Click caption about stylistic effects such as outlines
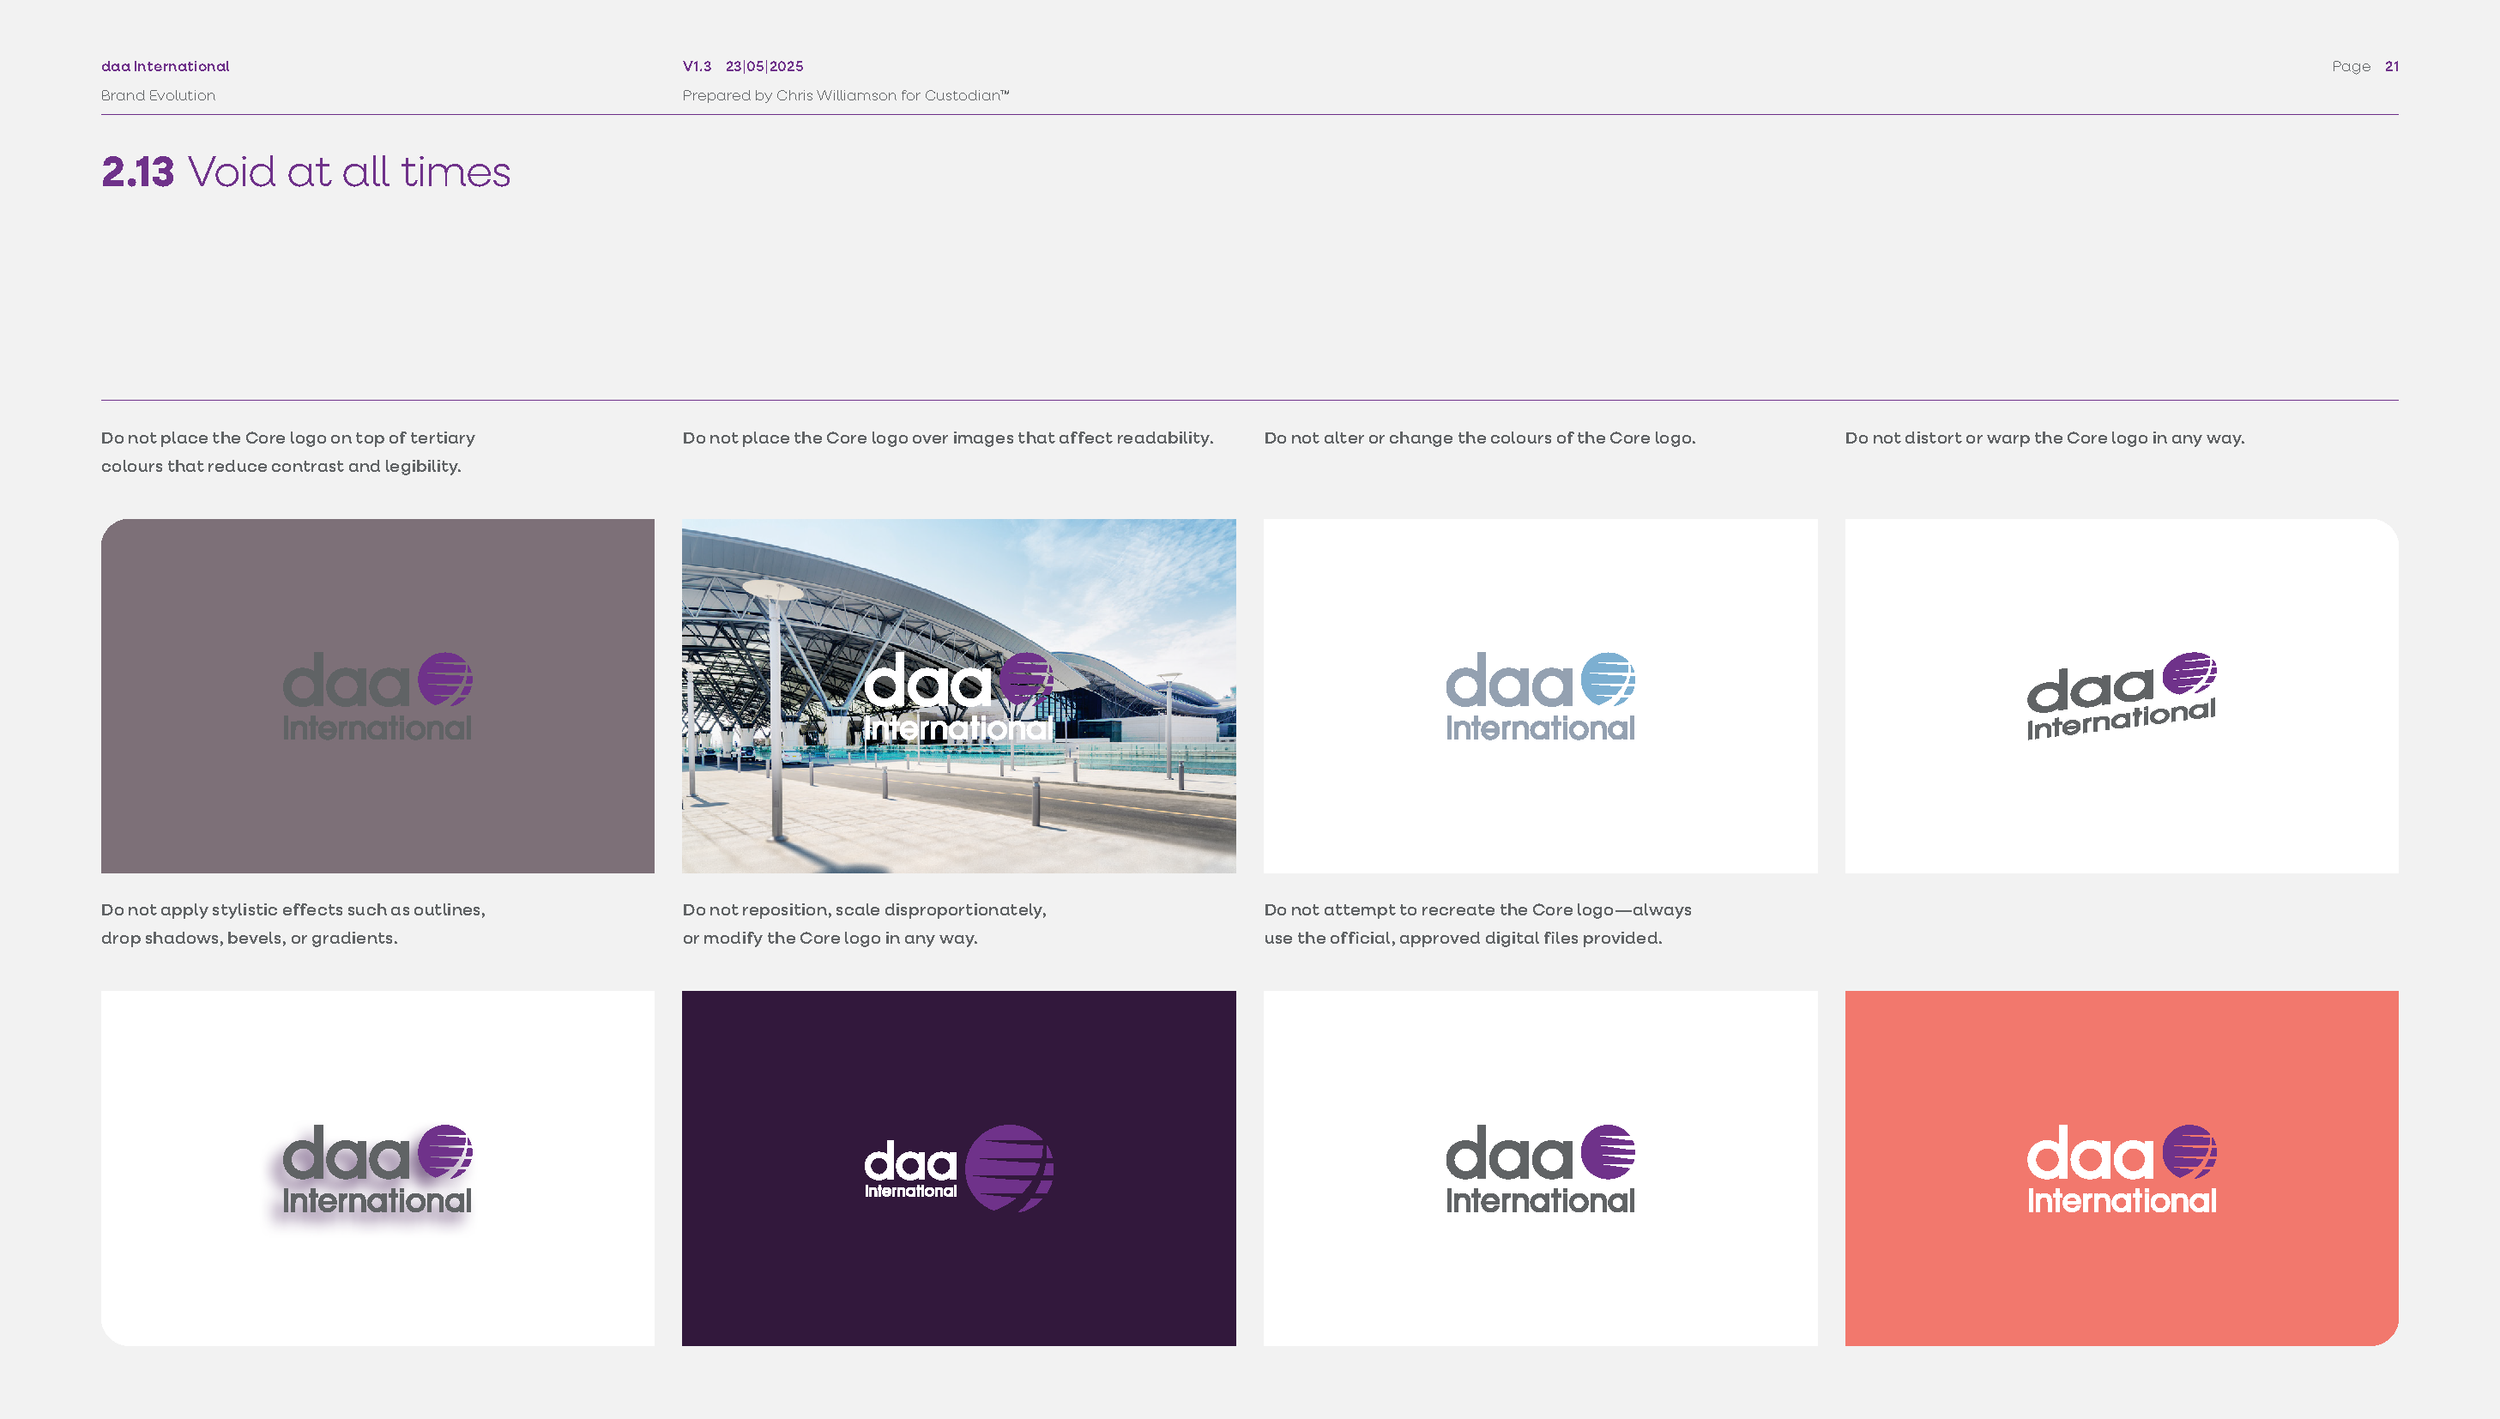The image size is (2500, 1419). [293, 924]
